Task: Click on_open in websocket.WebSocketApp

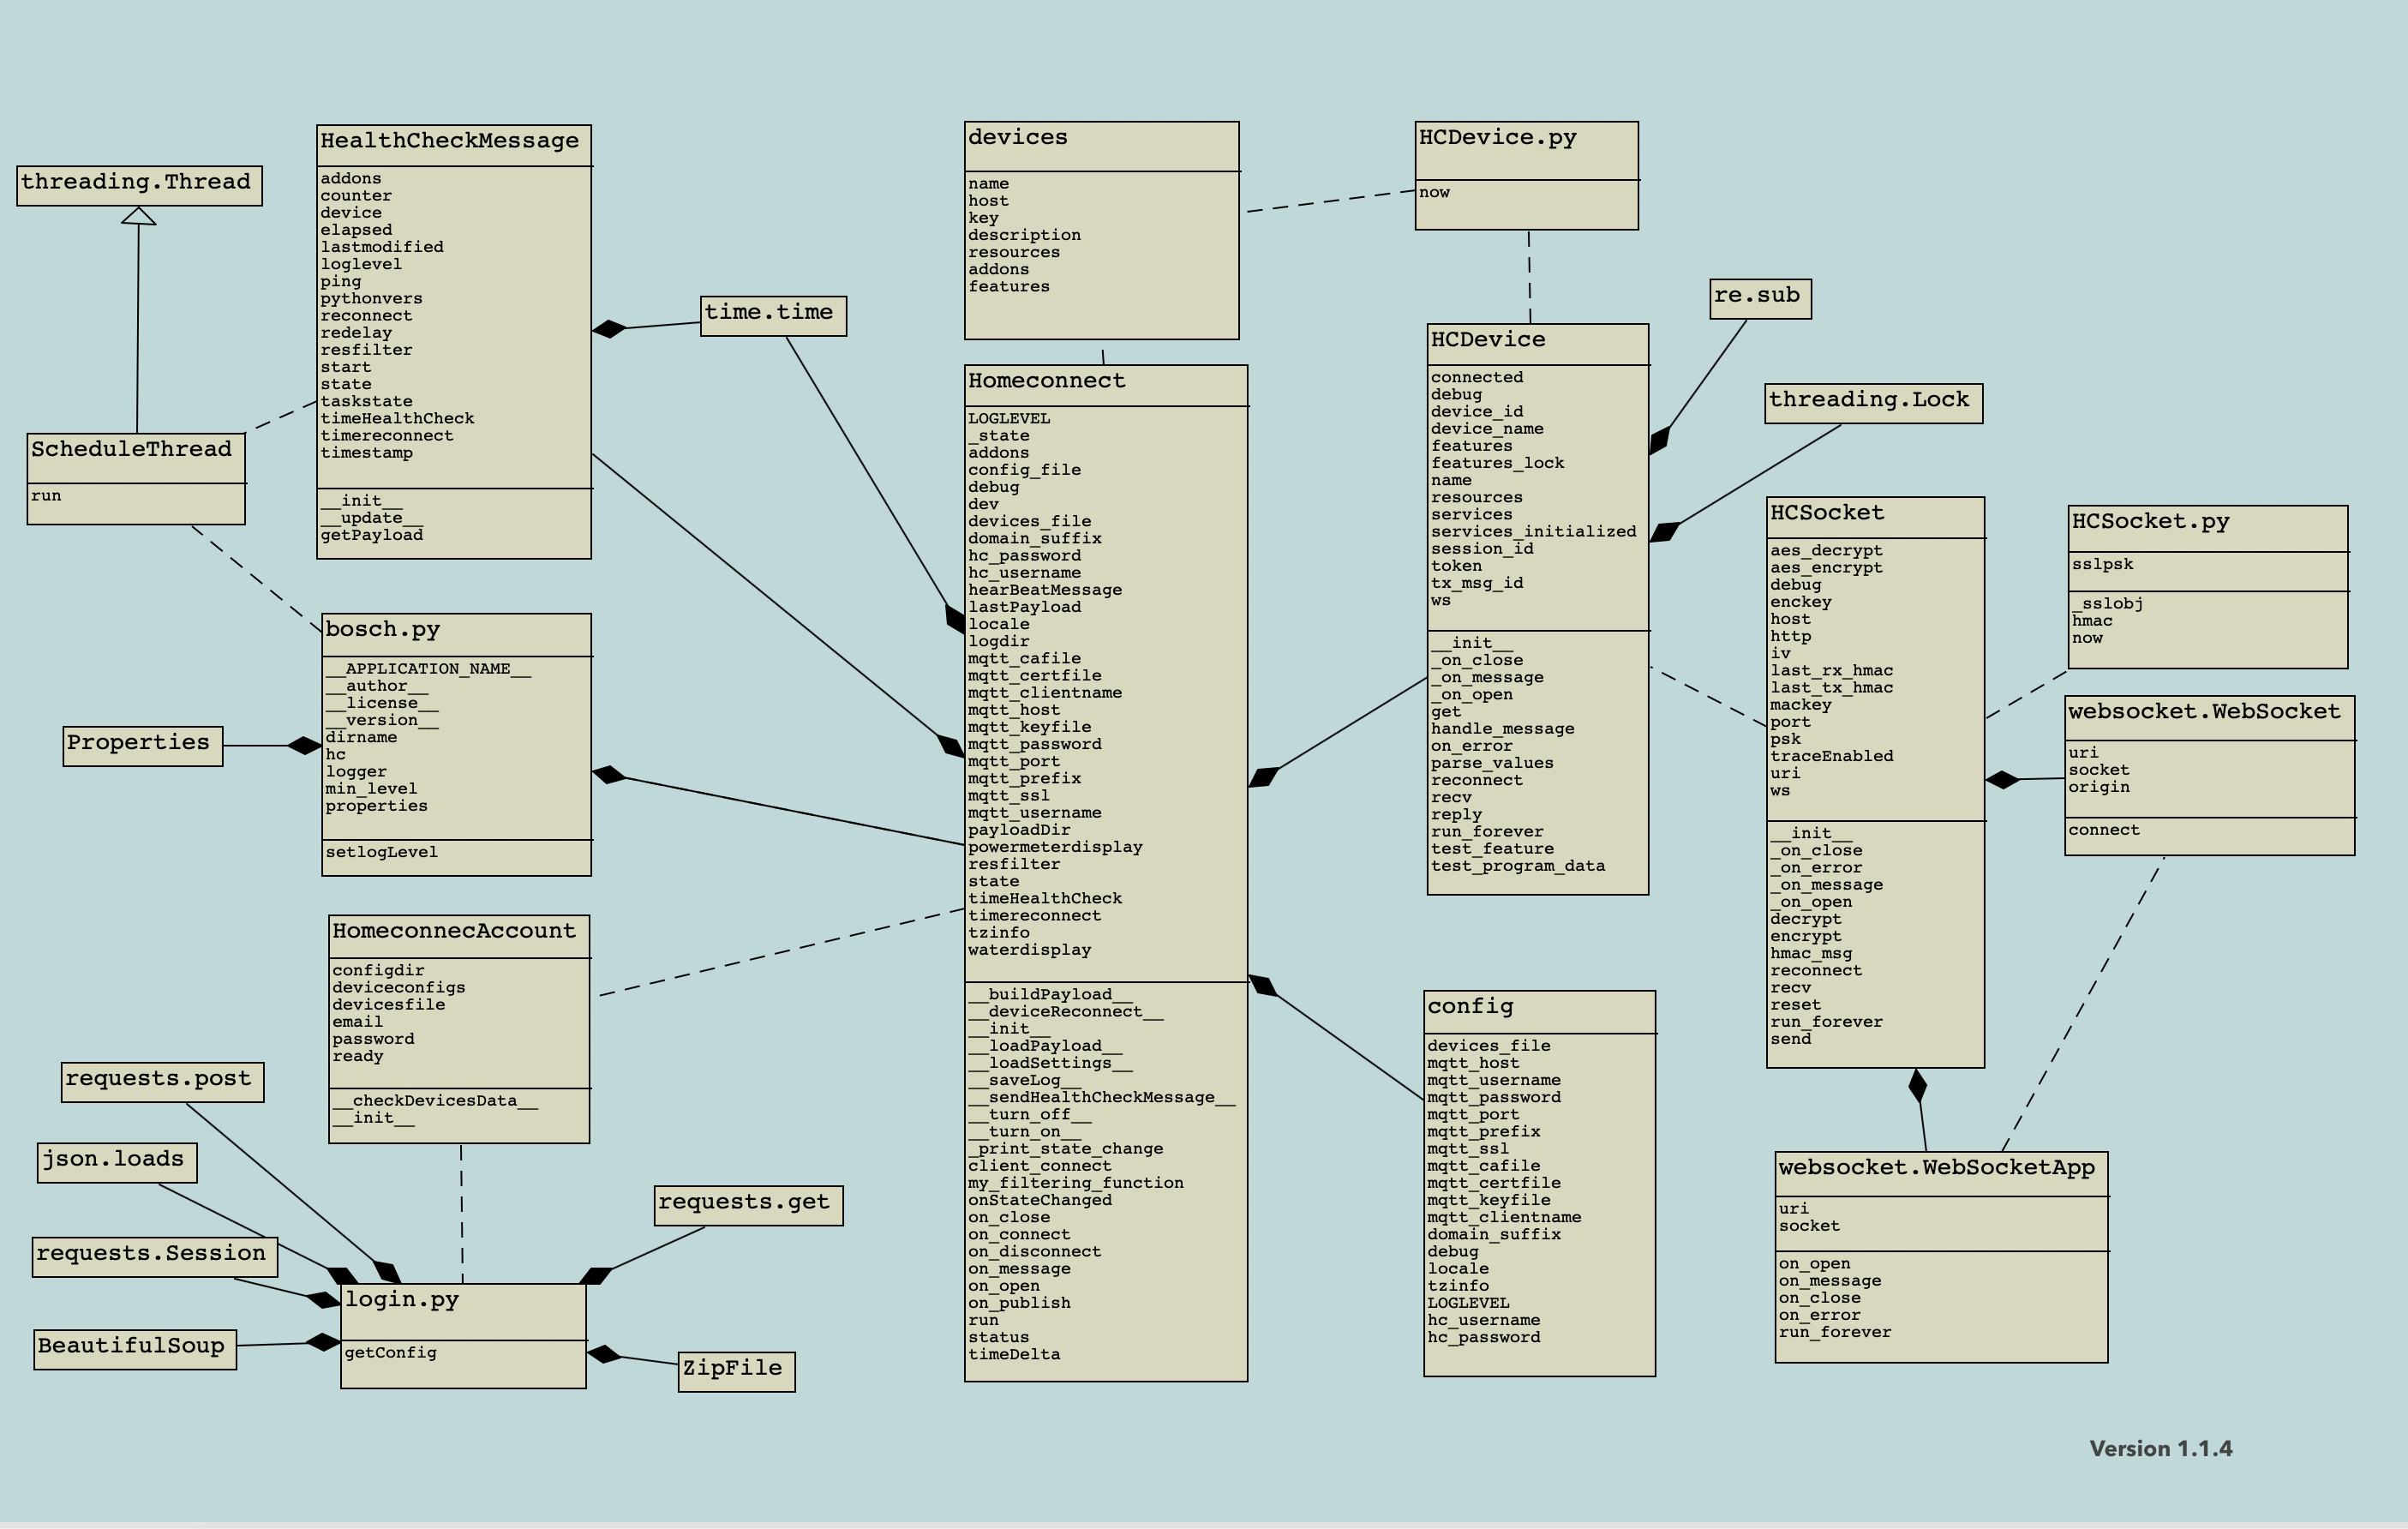Action: pos(1814,1263)
